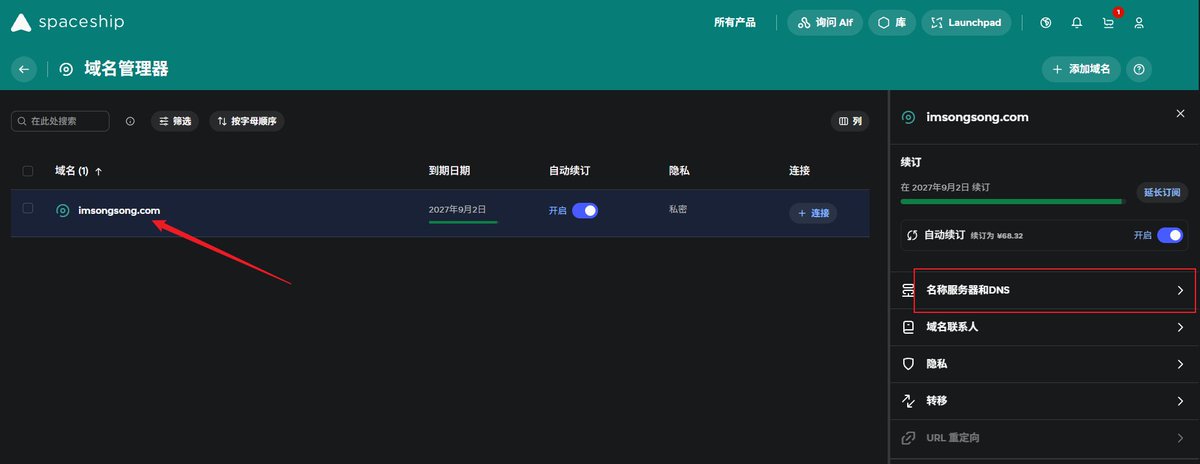Open help question mark icon
Image resolution: width=1200 pixels, height=464 pixels.
(x=1139, y=69)
